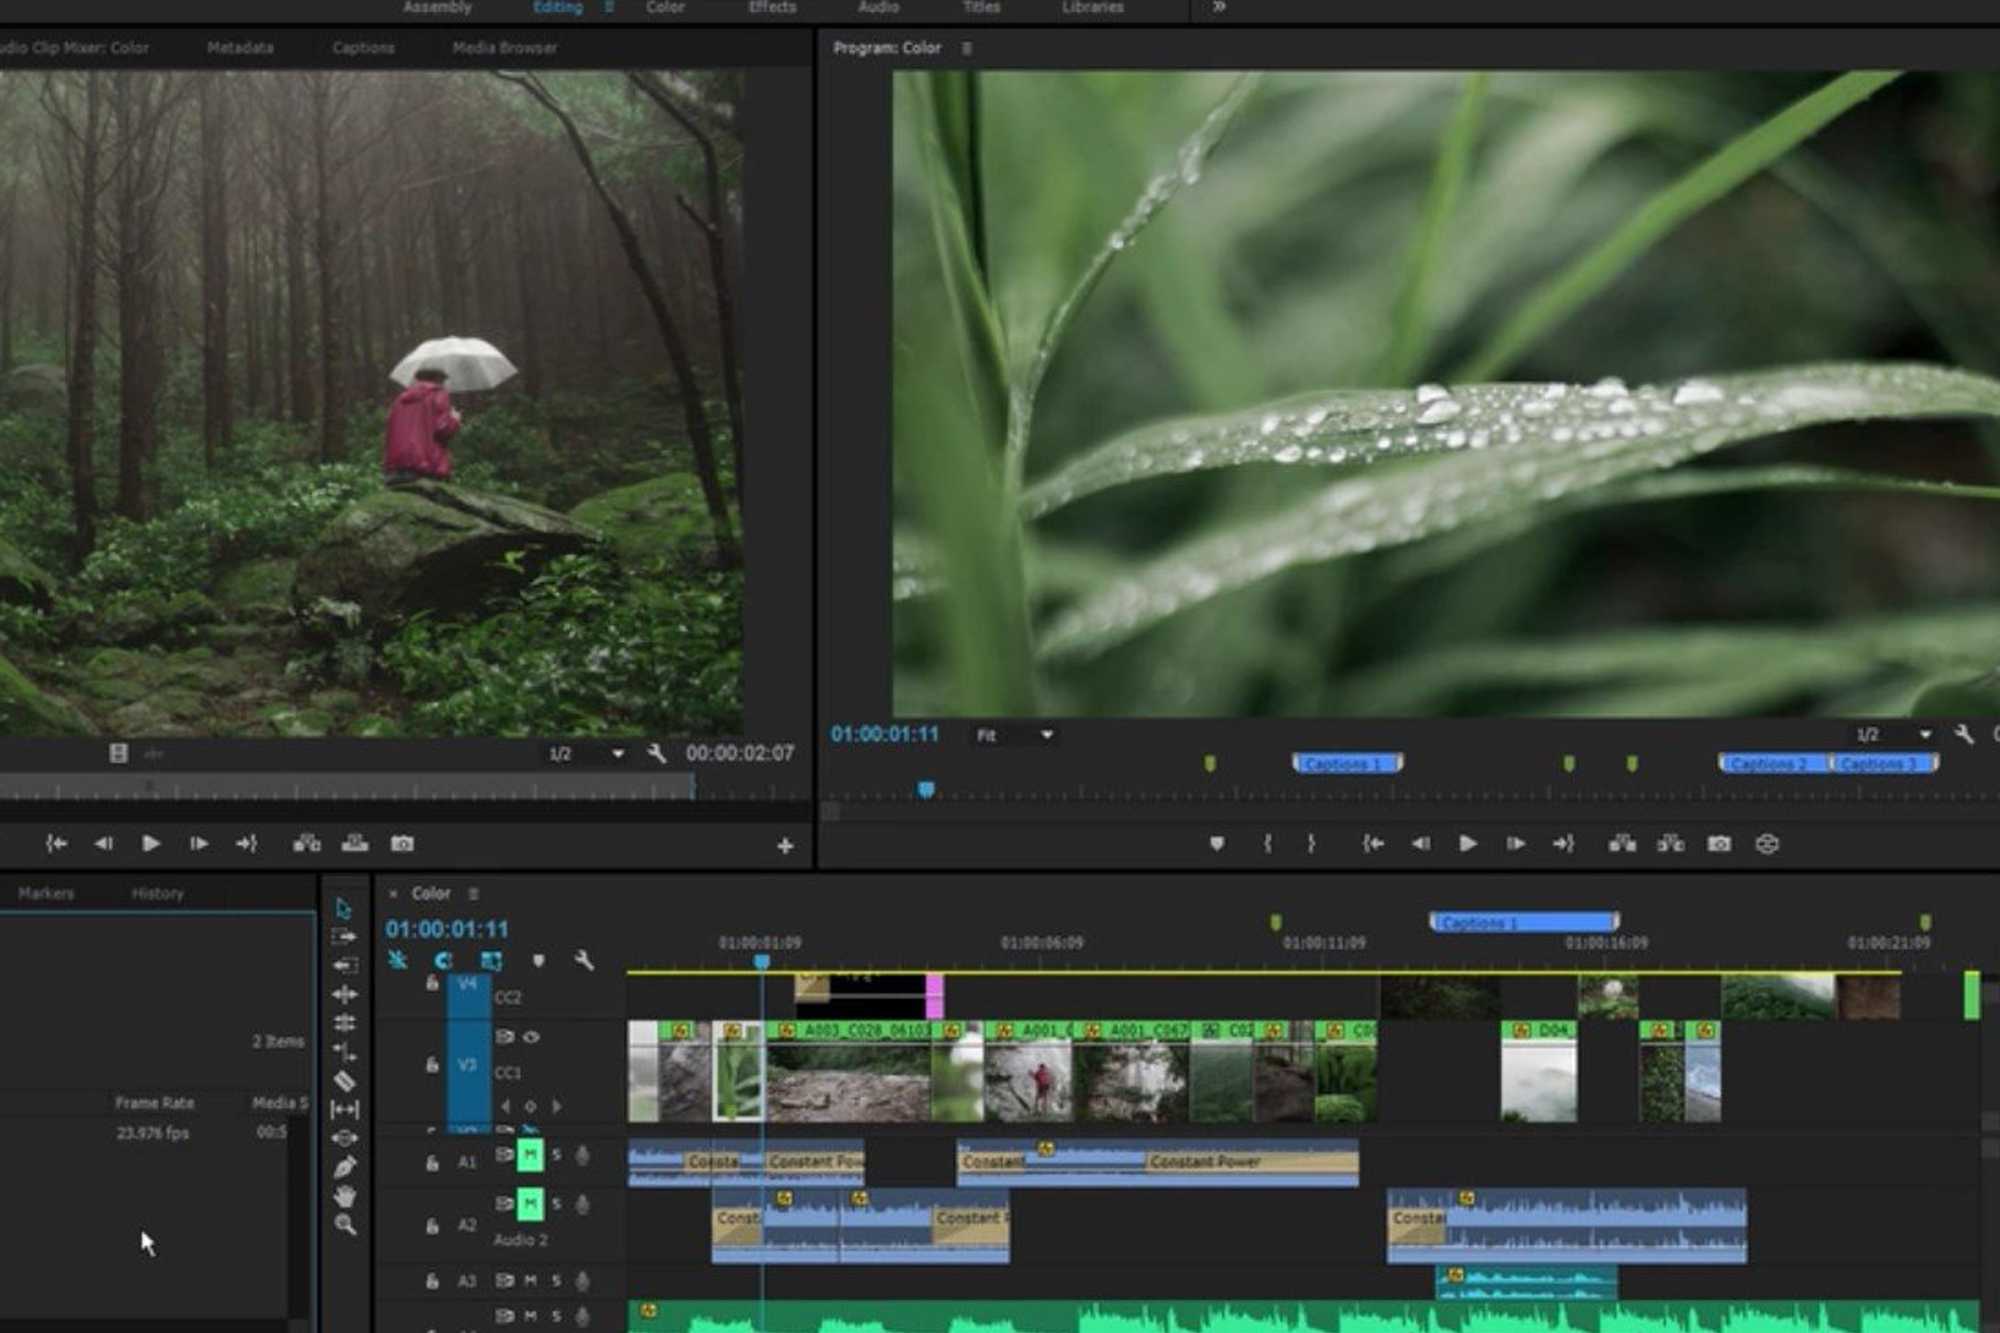Export a frame from the Source monitor

coord(402,844)
